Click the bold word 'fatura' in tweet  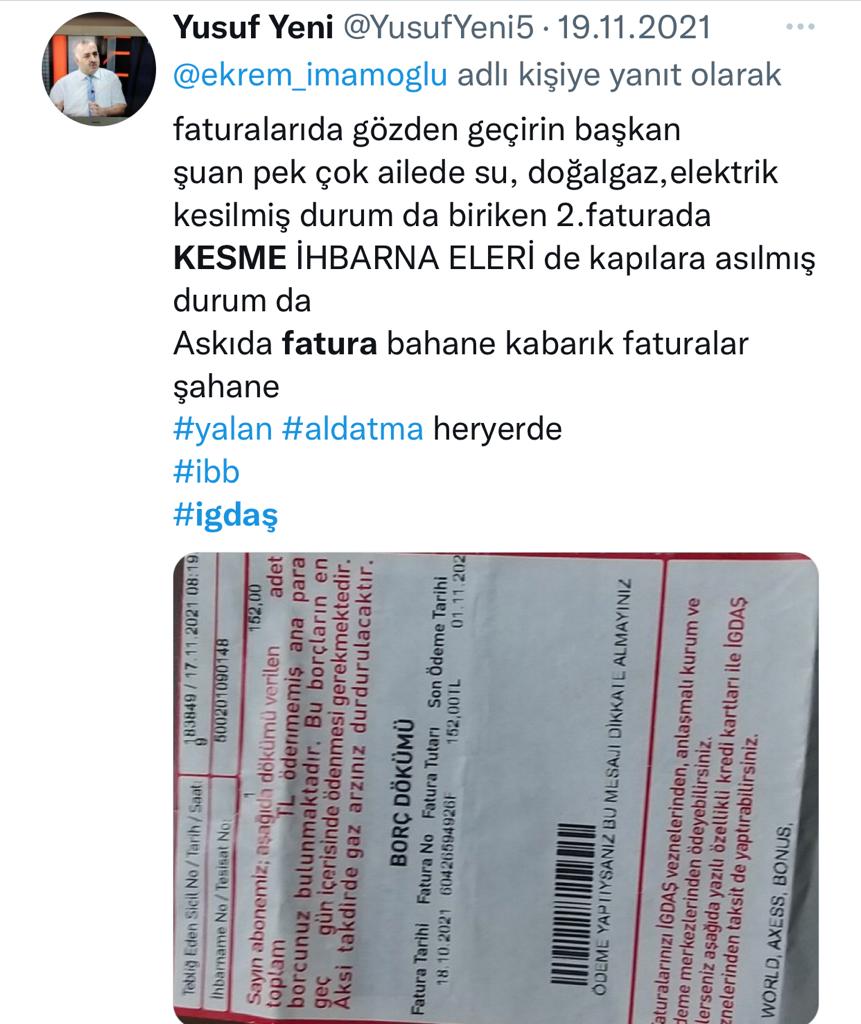click(x=329, y=344)
